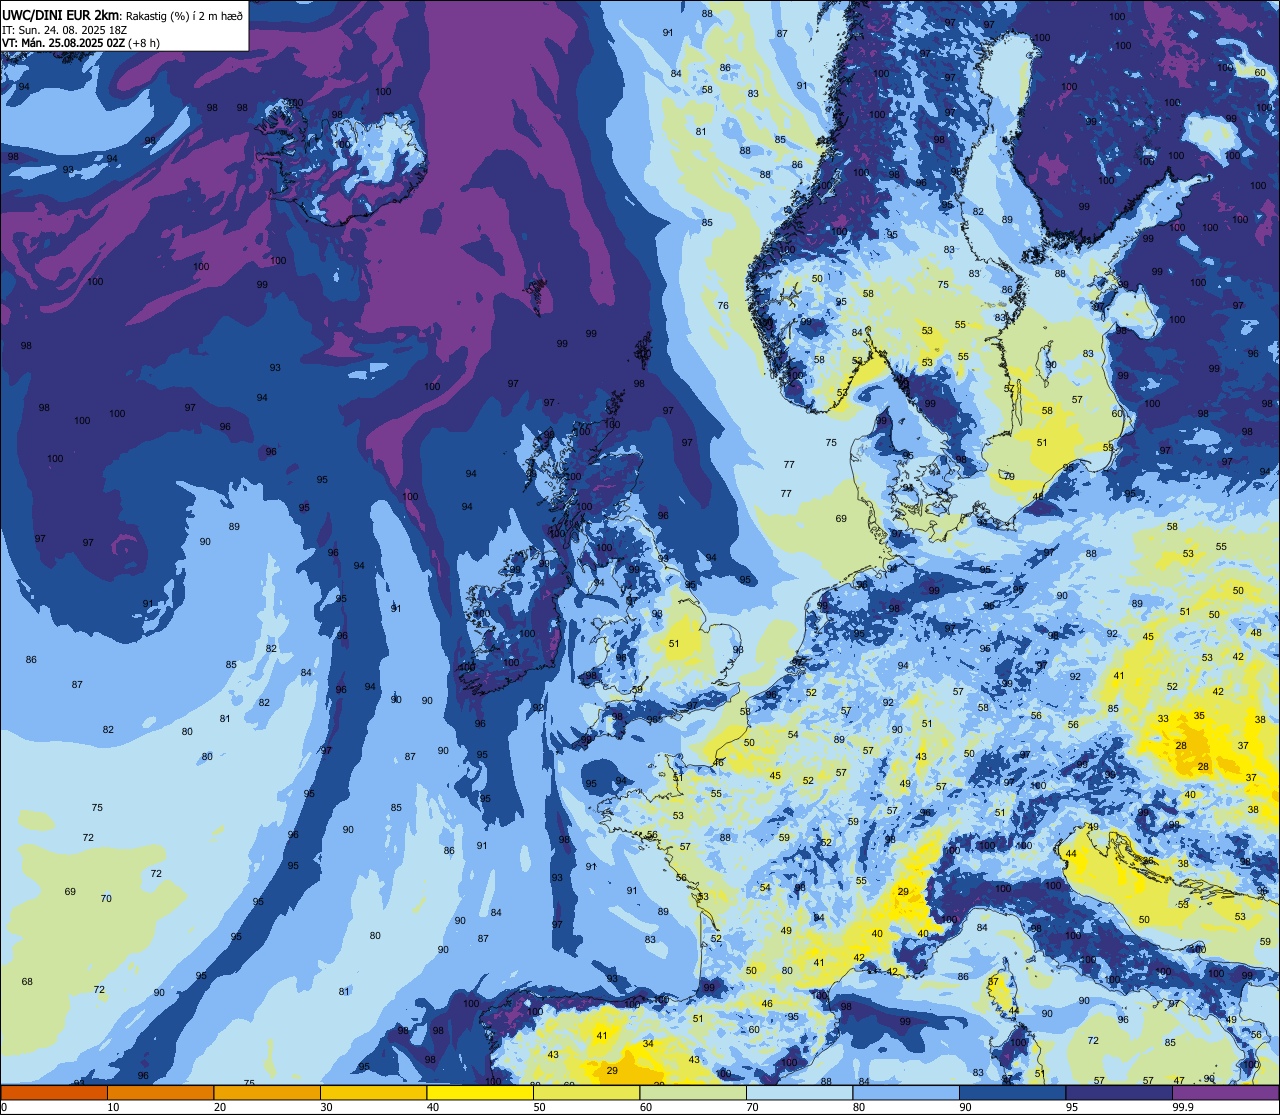Click the humidity value '33' on the map
The image size is (1280, 1115).
(1163, 719)
